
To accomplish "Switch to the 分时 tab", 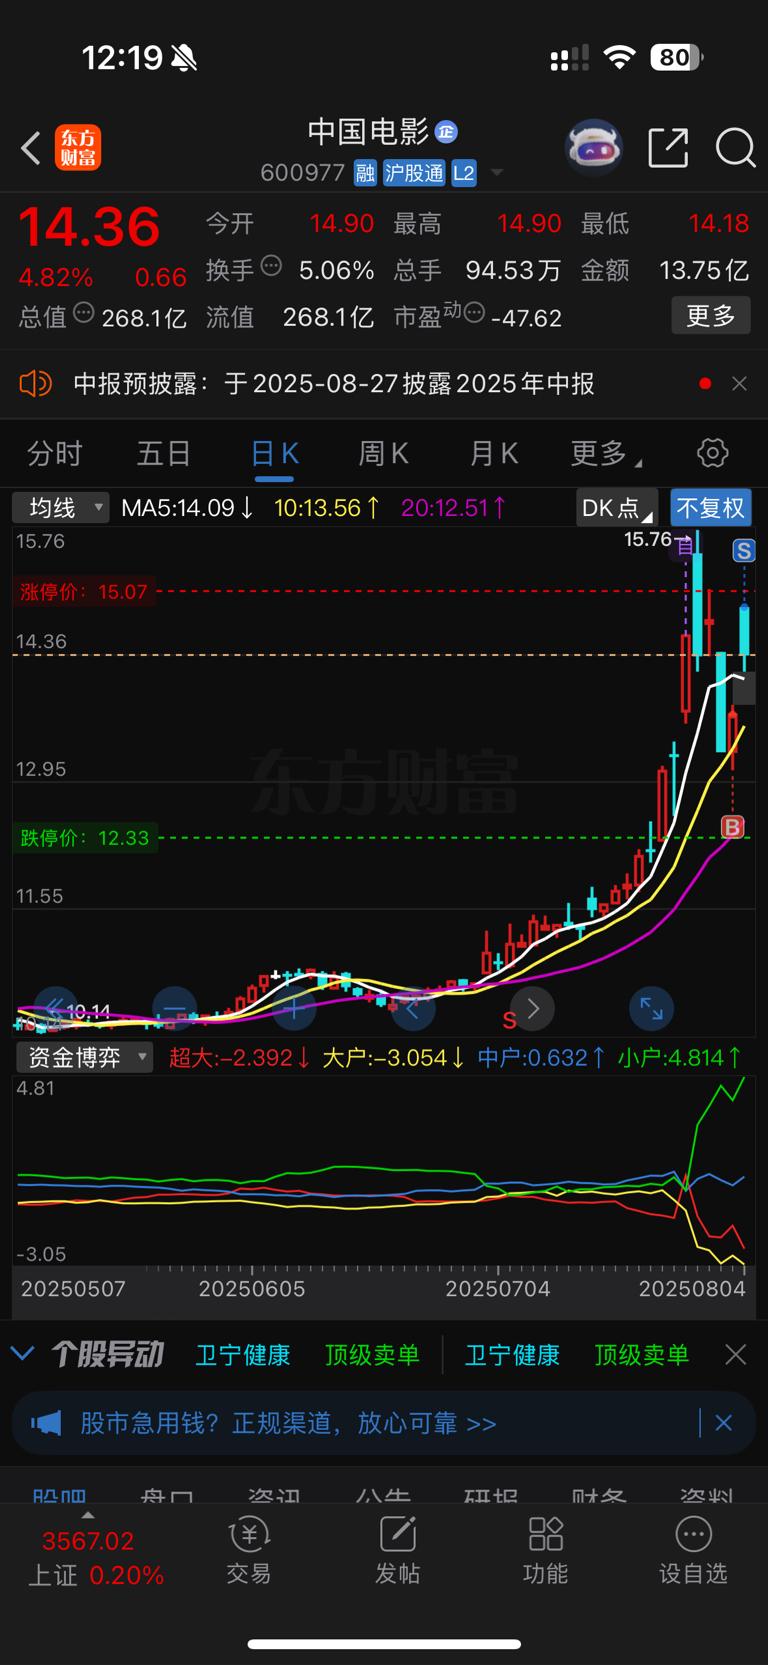I will tap(55, 454).
